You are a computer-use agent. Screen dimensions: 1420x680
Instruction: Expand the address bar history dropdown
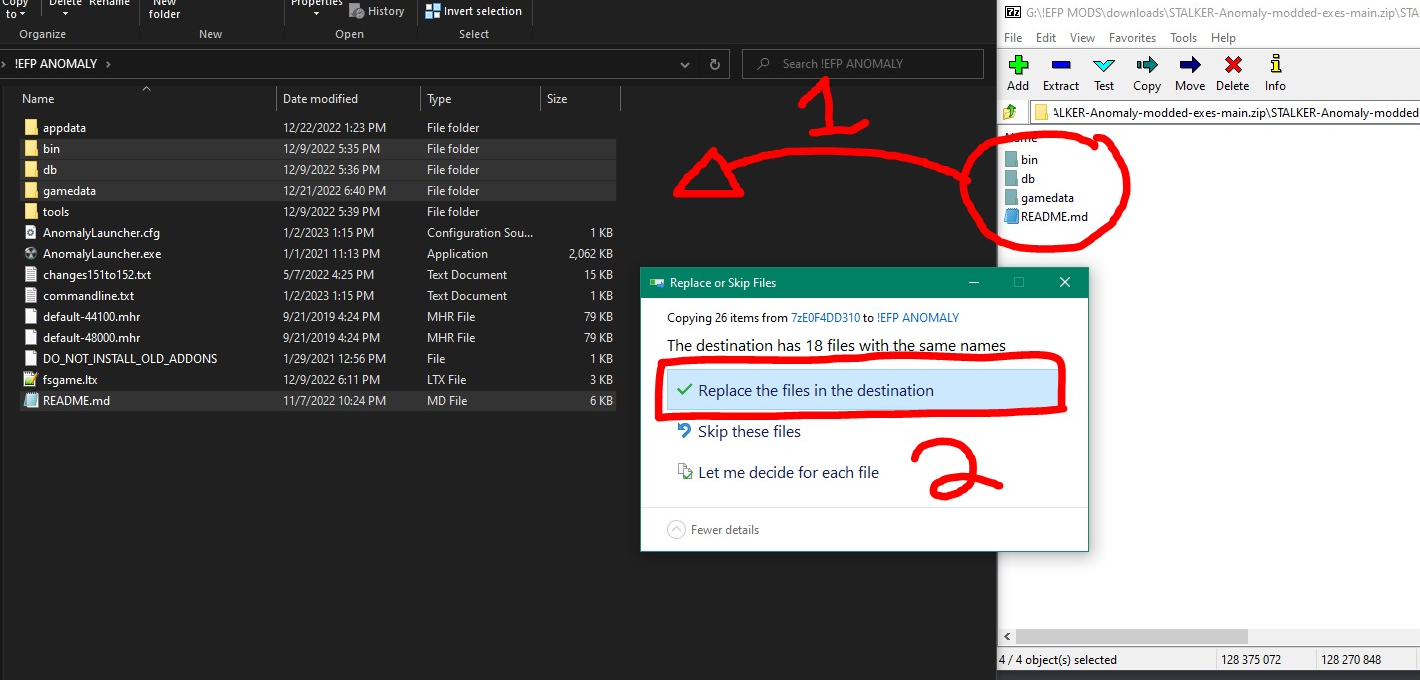pos(685,64)
